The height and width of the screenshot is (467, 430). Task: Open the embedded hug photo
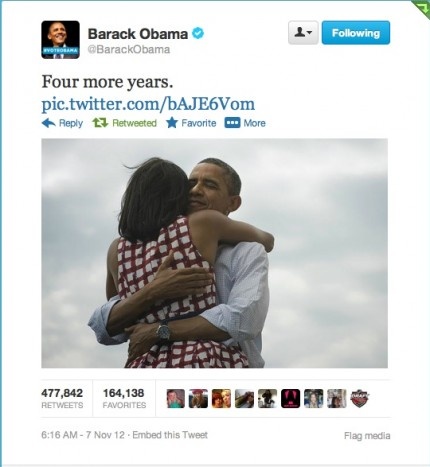[214, 253]
